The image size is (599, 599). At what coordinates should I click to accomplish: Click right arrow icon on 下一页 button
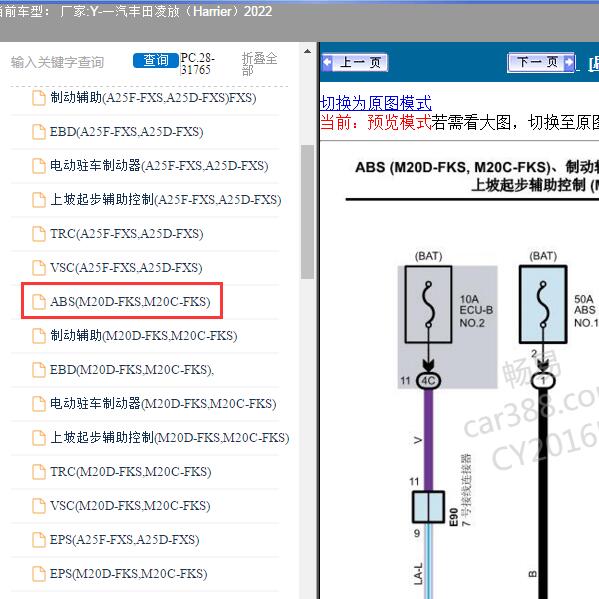(x=568, y=62)
